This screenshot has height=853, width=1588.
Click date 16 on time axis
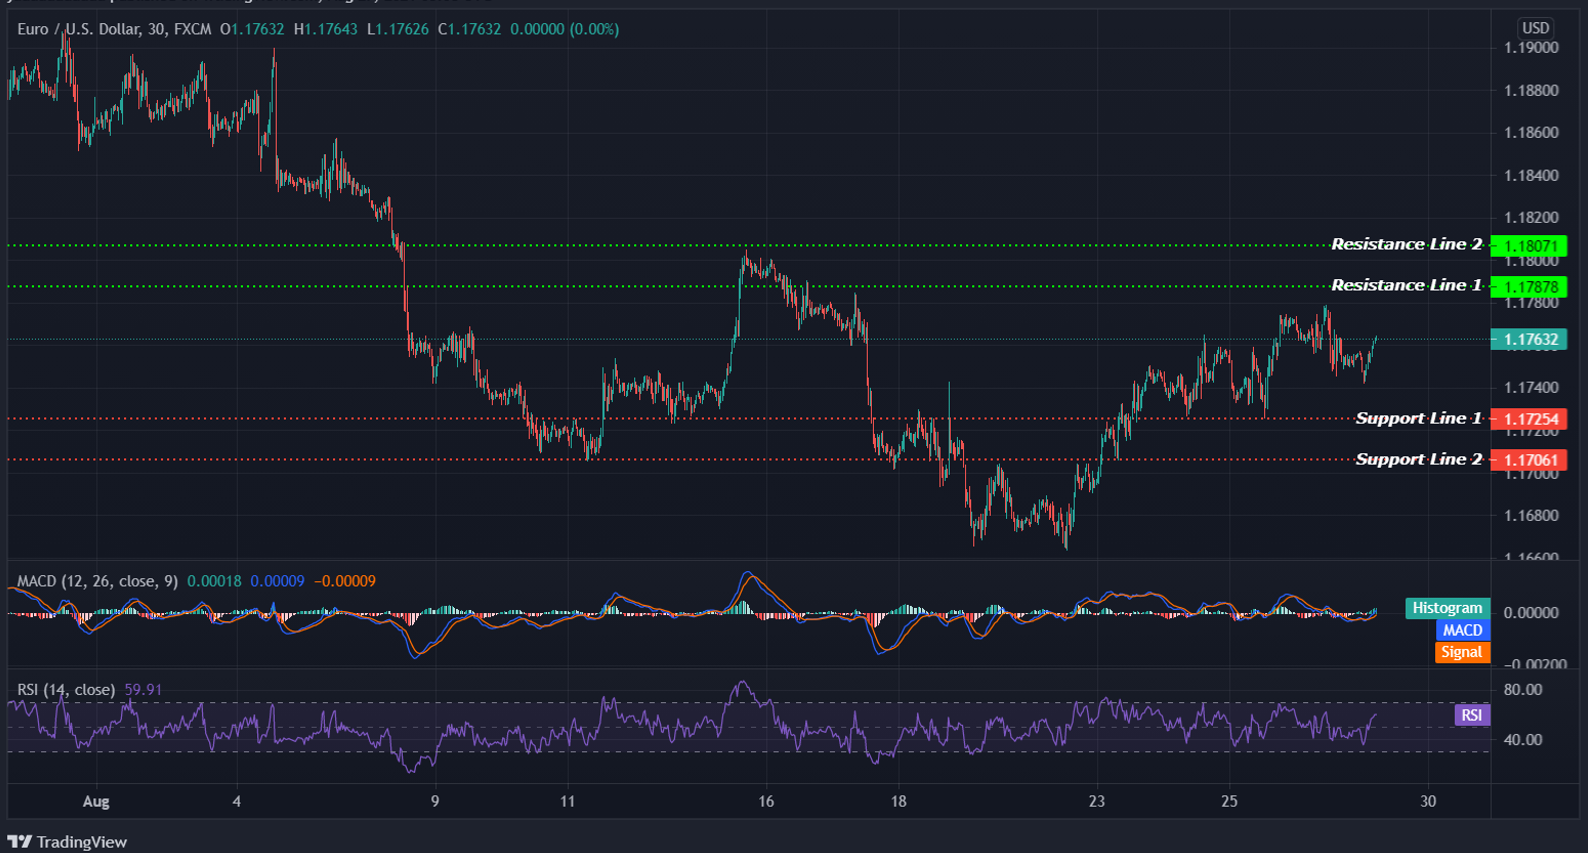(x=766, y=801)
